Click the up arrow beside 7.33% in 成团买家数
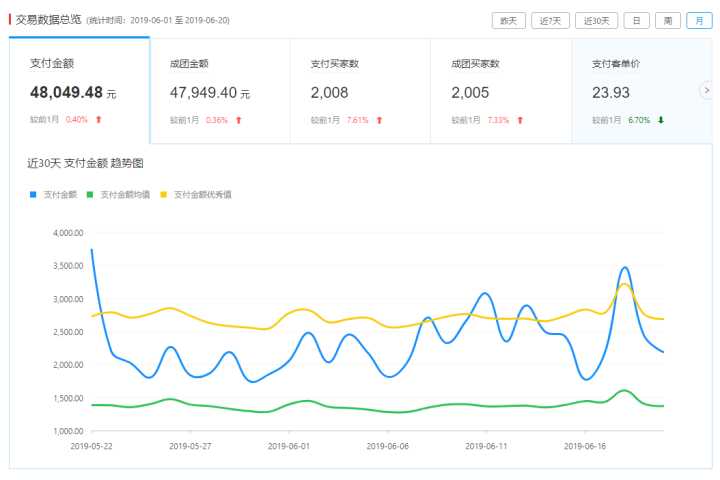This screenshot has height=480, width=720. coord(520,120)
